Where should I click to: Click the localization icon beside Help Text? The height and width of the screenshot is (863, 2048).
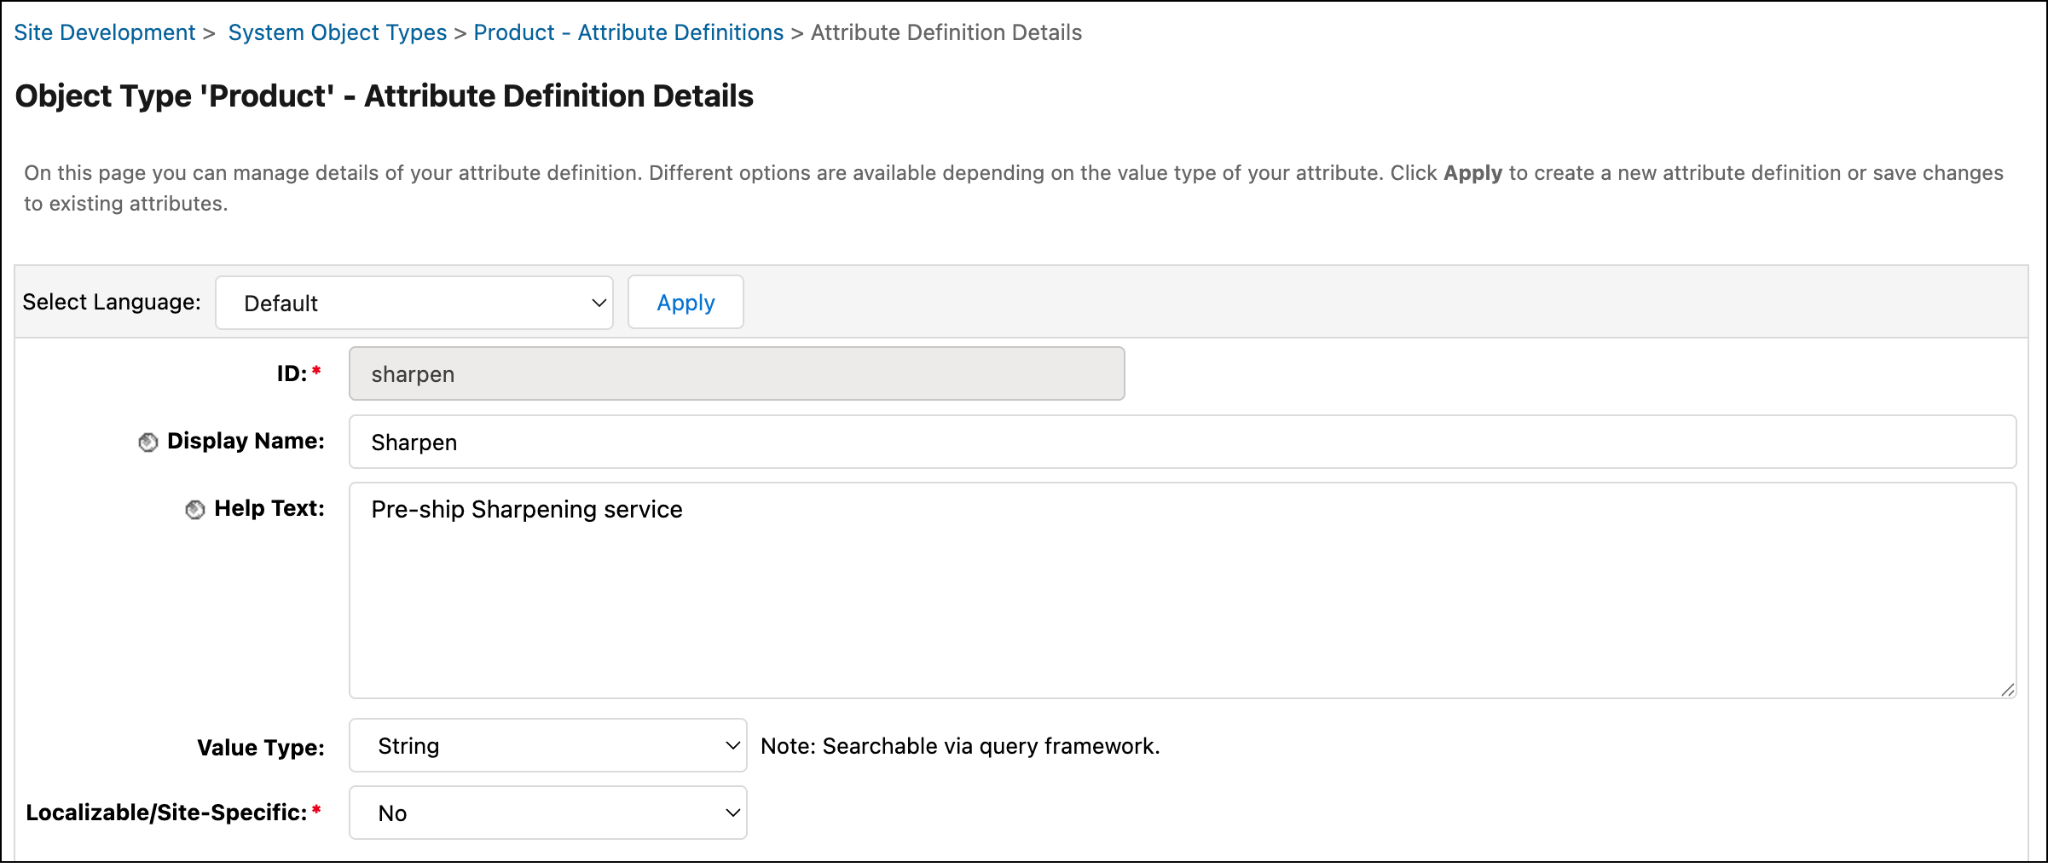(195, 510)
